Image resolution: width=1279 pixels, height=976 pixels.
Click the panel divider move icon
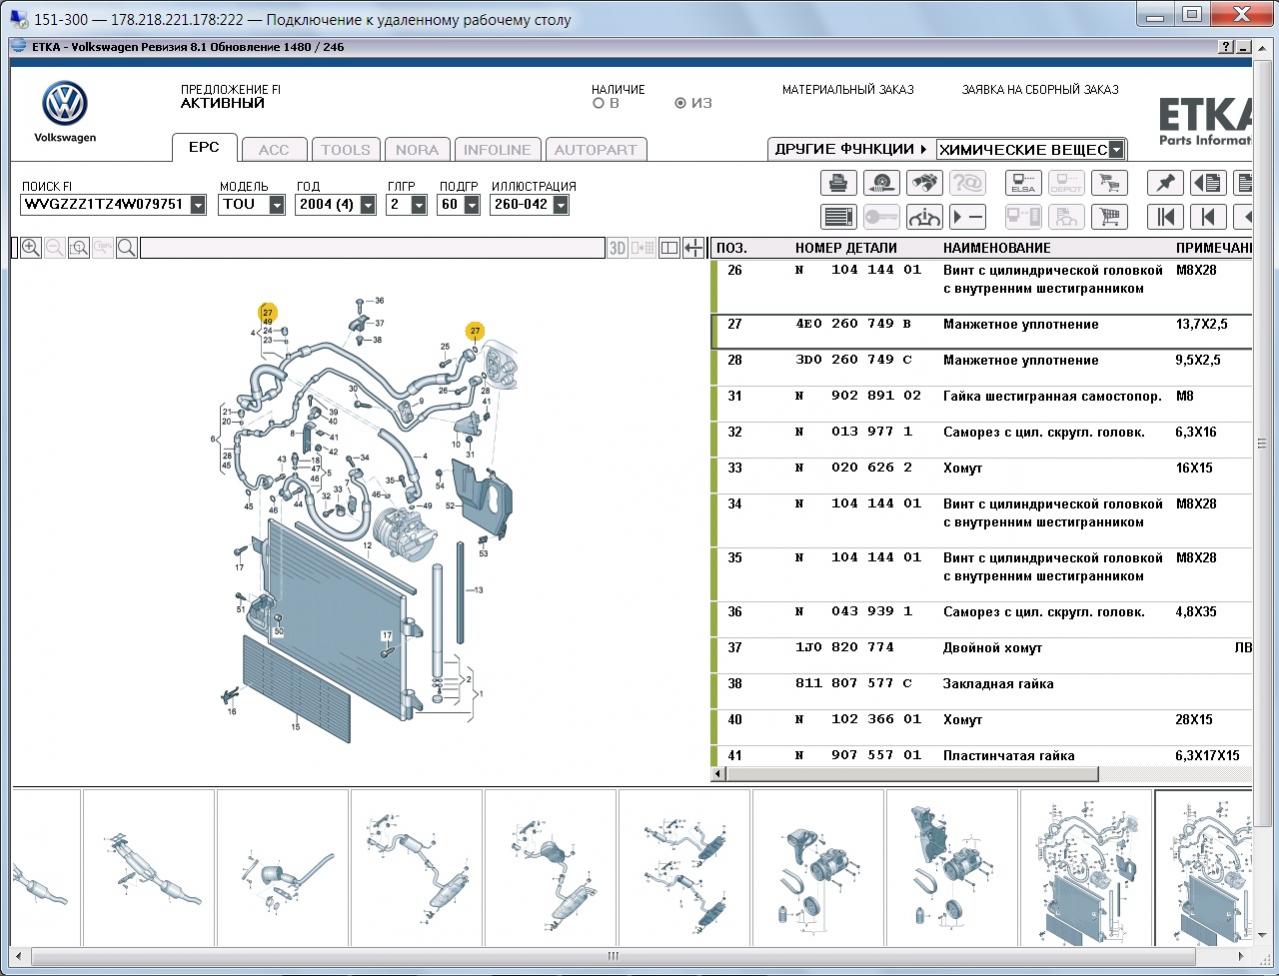(x=694, y=248)
